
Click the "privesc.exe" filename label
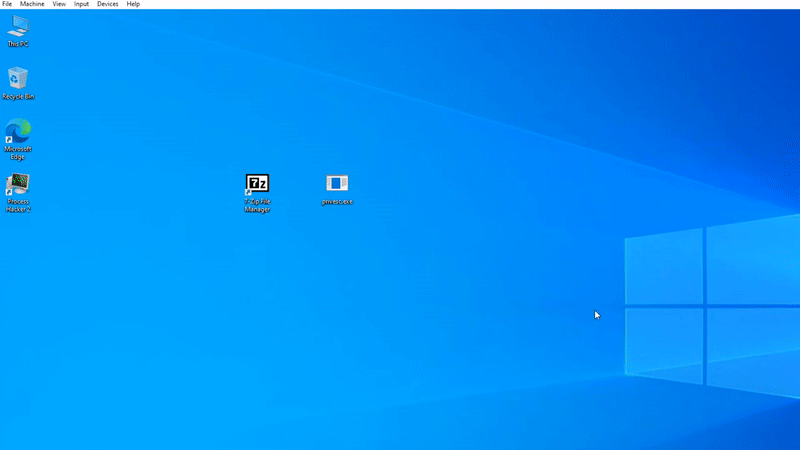tap(337, 202)
